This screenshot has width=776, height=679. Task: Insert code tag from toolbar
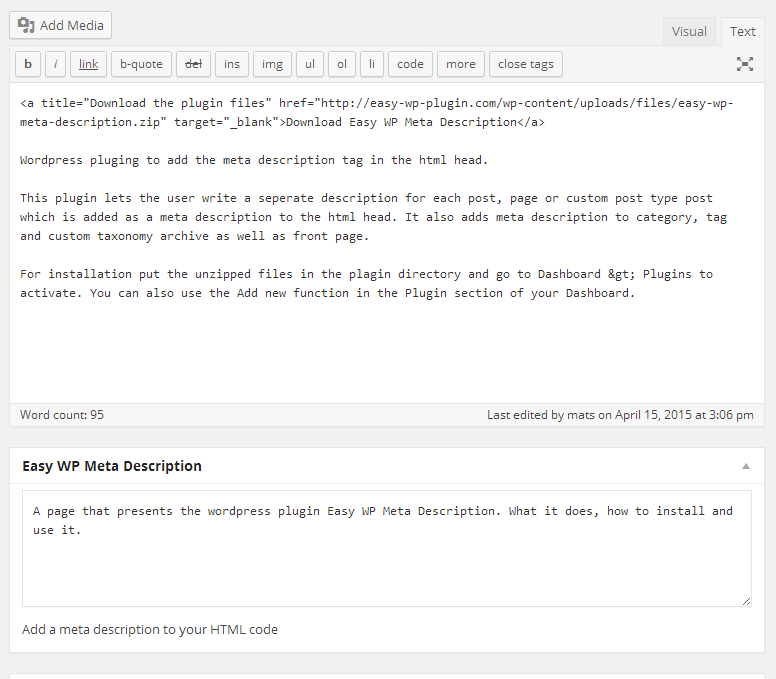tap(410, 64)
